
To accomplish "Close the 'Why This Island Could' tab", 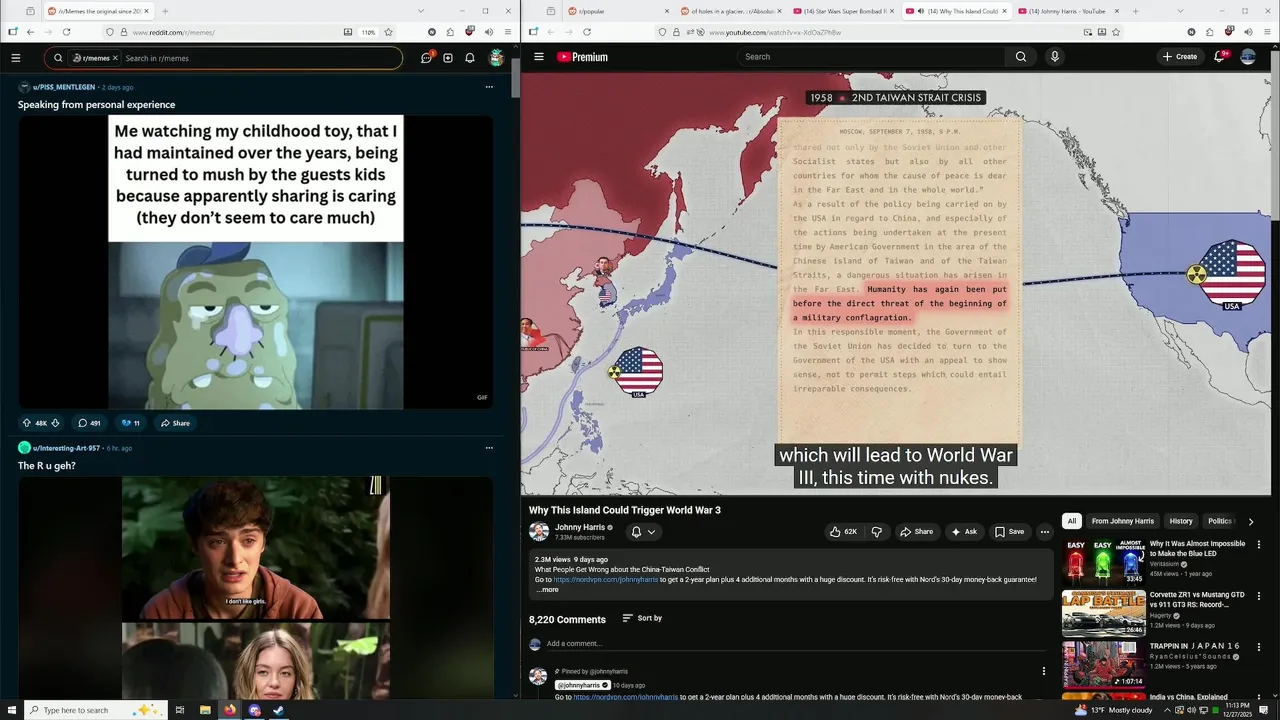I will point(1004,11).
